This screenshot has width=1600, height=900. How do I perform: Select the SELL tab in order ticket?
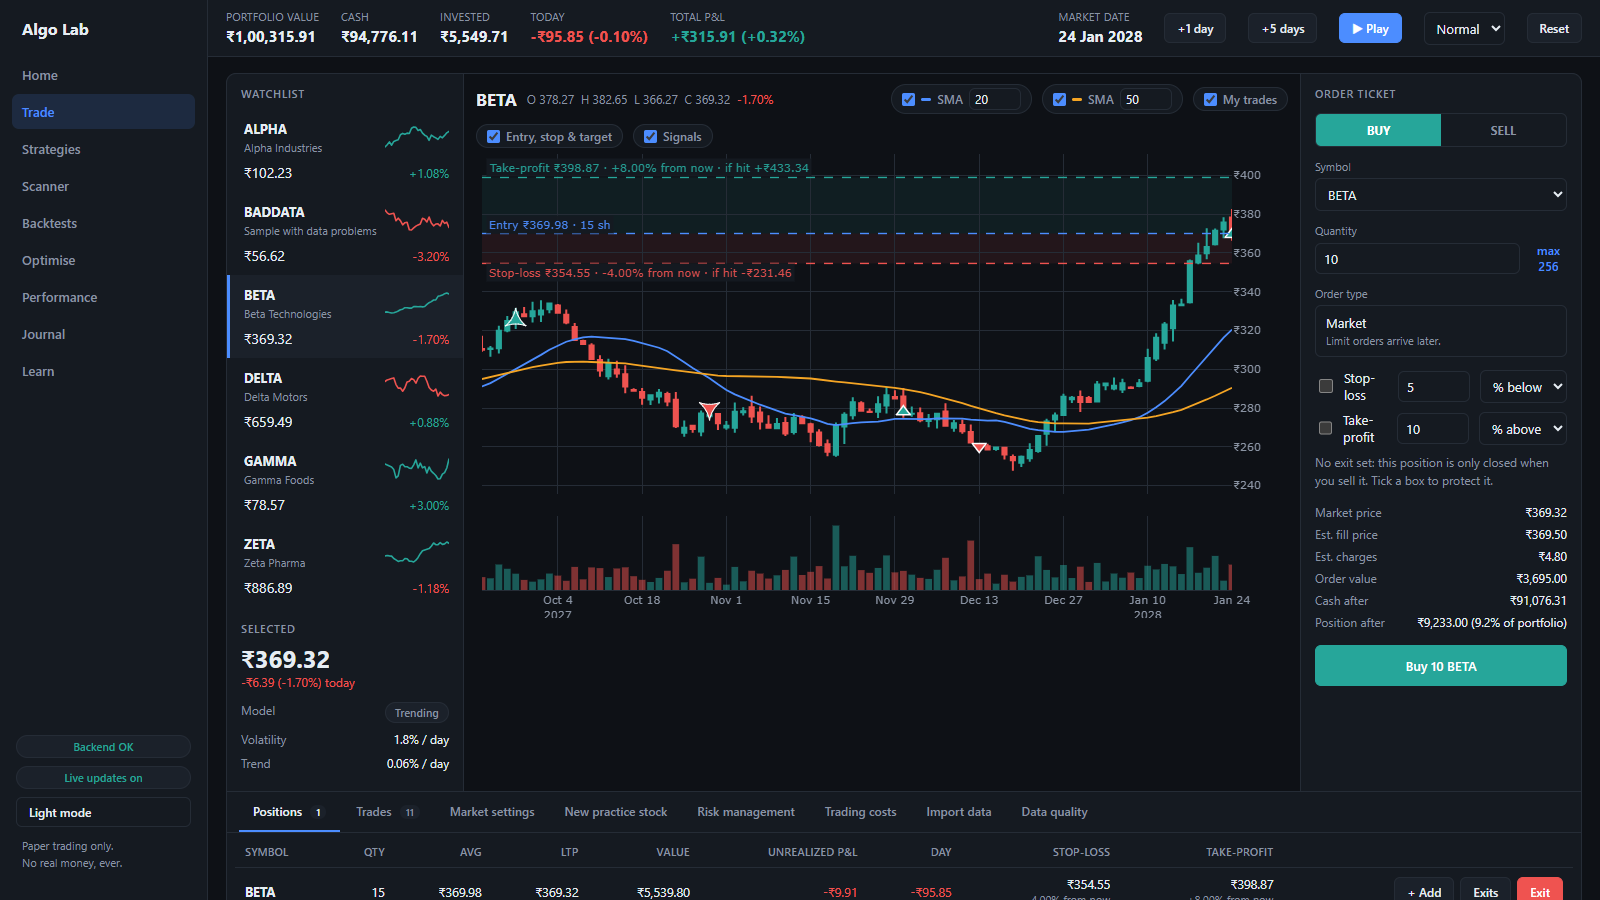click(x=1503, y=130)
